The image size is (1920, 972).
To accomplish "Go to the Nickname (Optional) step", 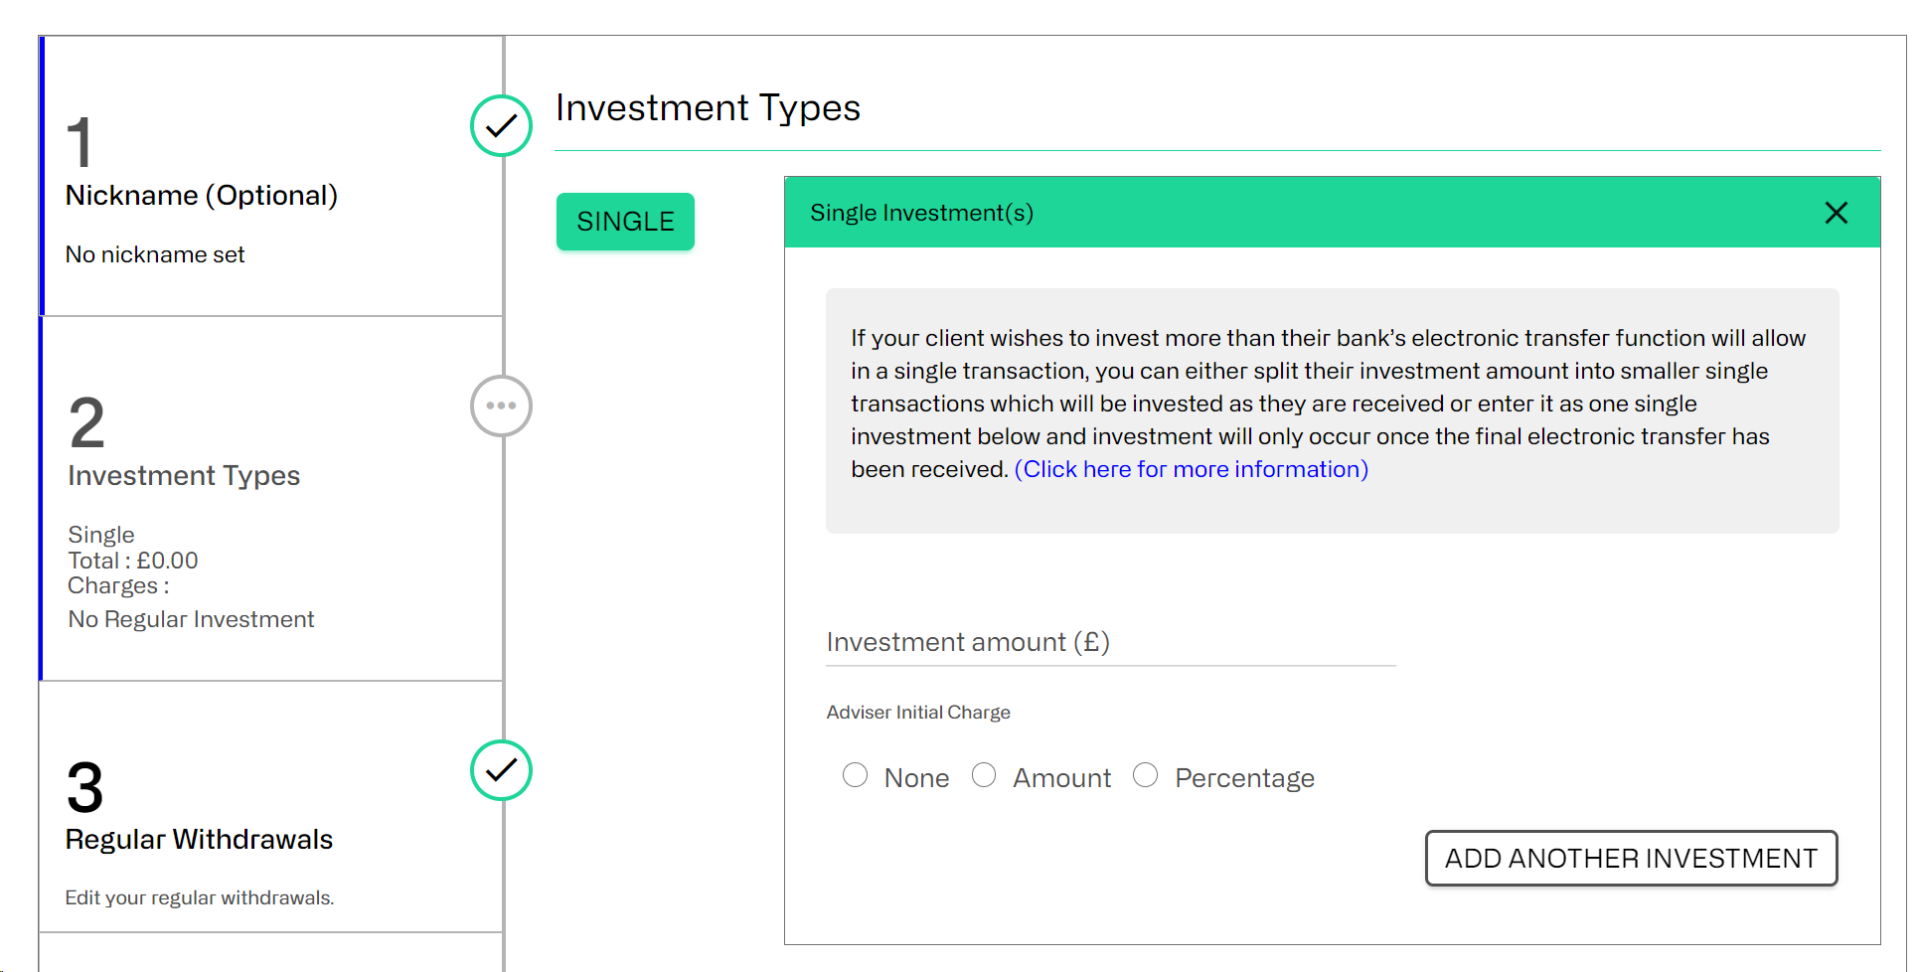I will (x=201, y=196).
